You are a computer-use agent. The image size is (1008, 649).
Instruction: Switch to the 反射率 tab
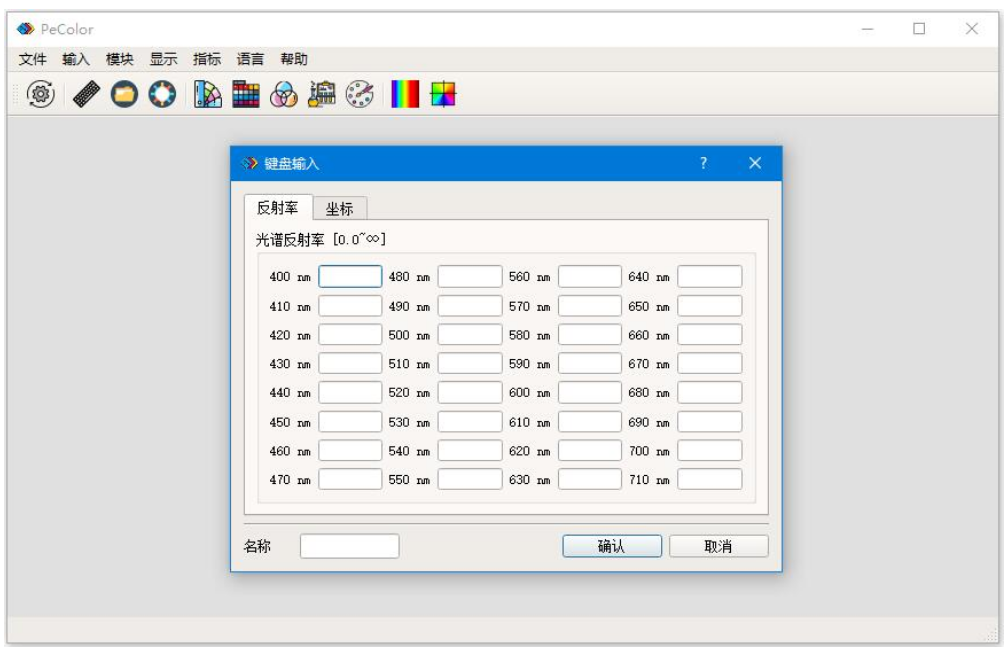278,208
